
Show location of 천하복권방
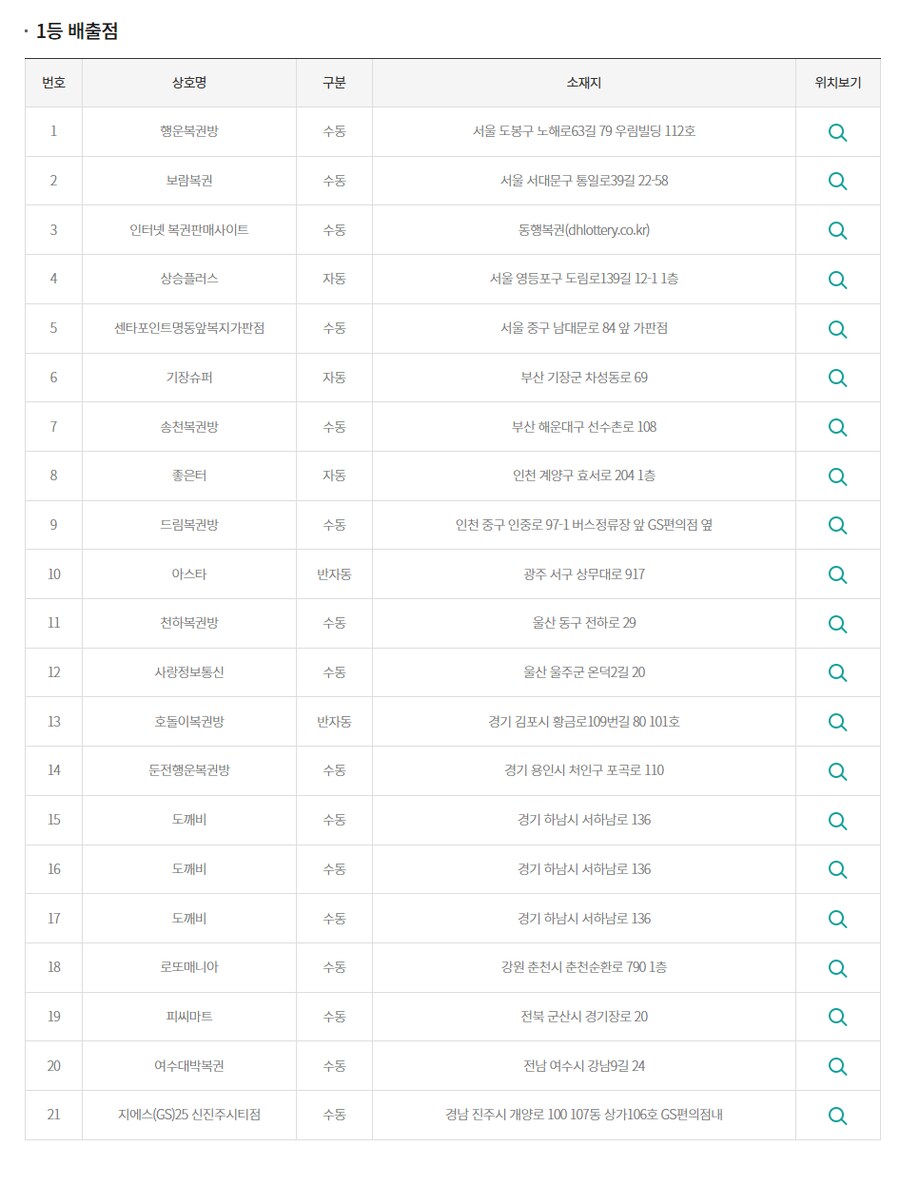click(837, 623)
